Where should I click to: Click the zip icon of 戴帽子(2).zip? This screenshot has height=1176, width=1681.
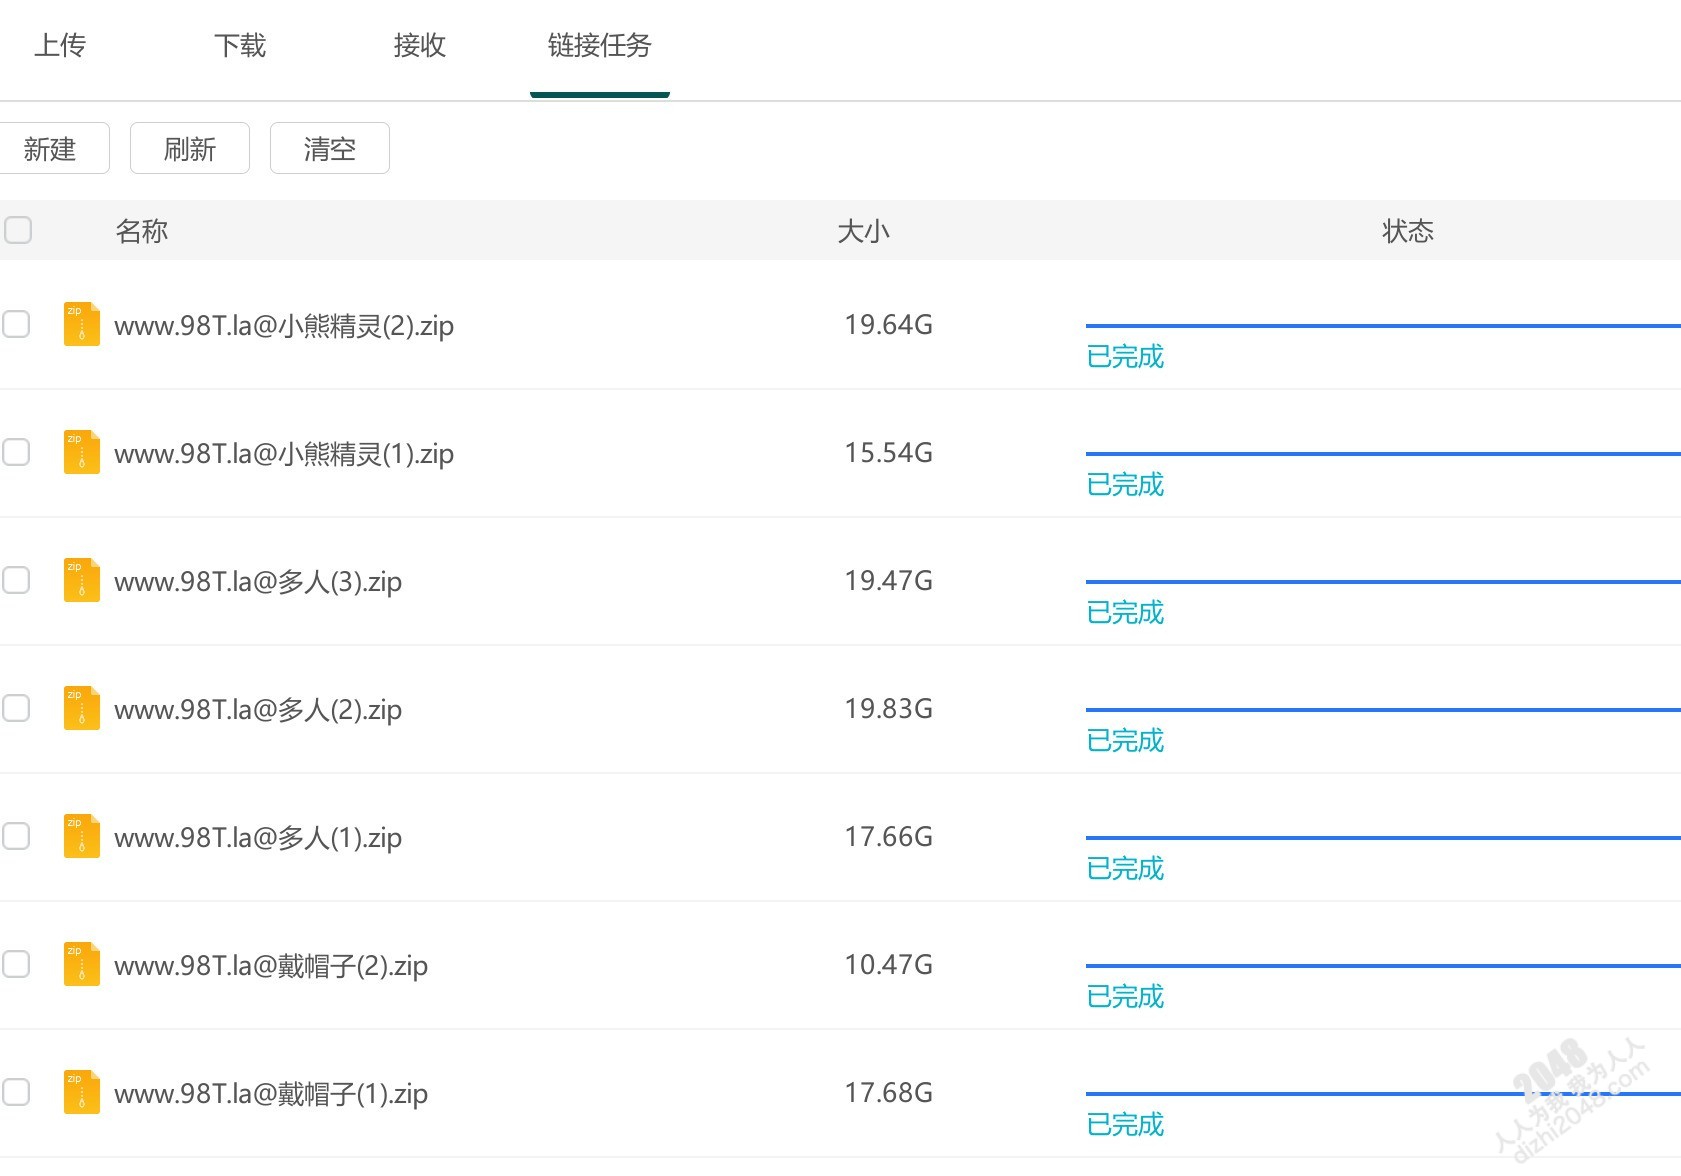point(82,964)
